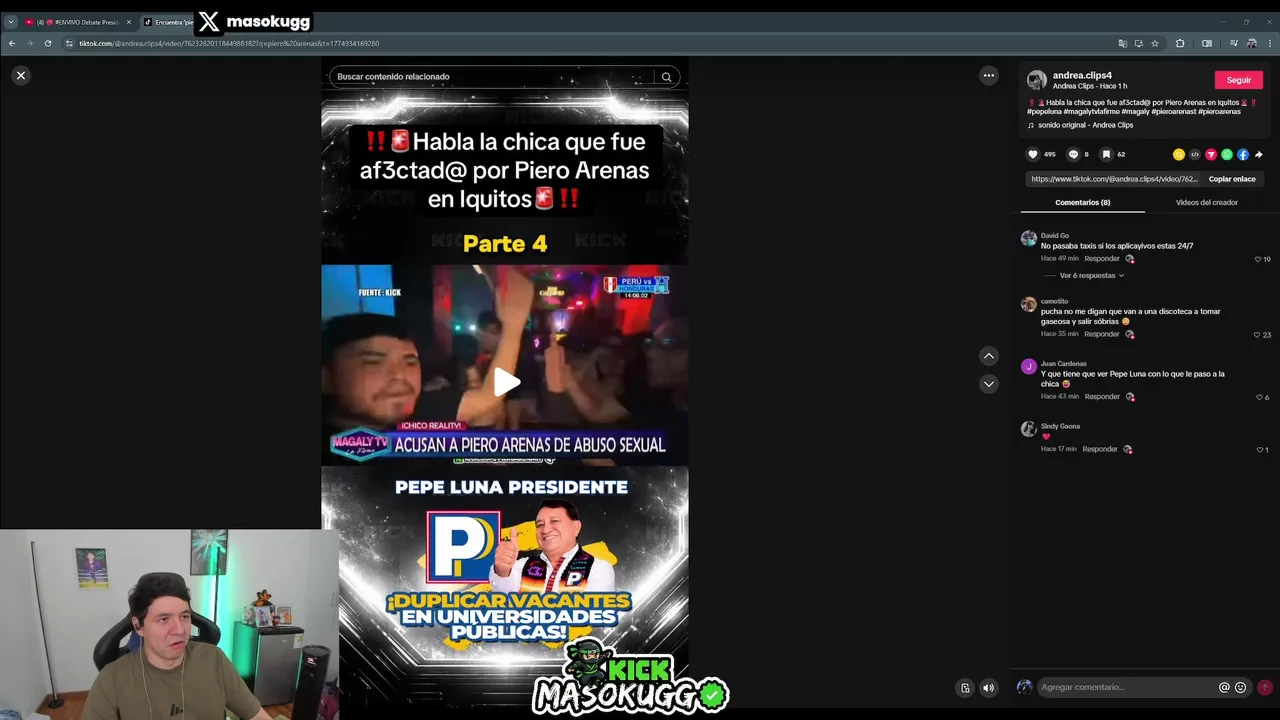Toggle video mute with the speaker icon
Screen dimensions: 1280x720
988,688
